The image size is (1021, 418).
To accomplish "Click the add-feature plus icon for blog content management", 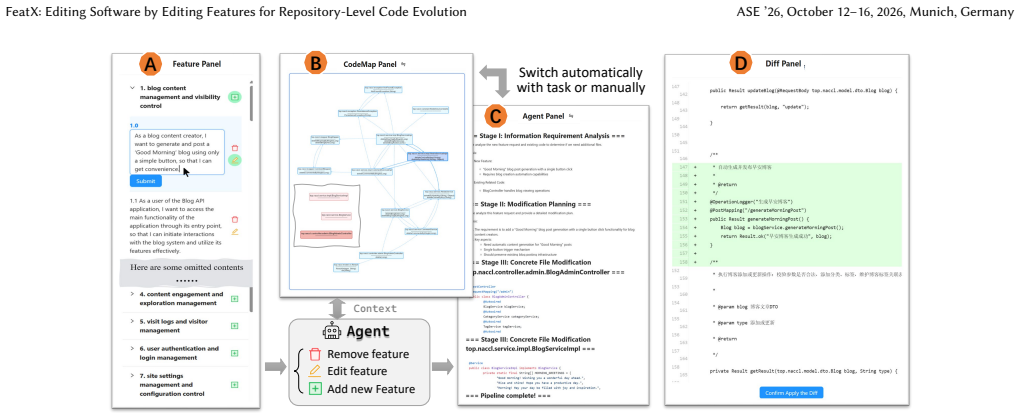I will 234,97.
